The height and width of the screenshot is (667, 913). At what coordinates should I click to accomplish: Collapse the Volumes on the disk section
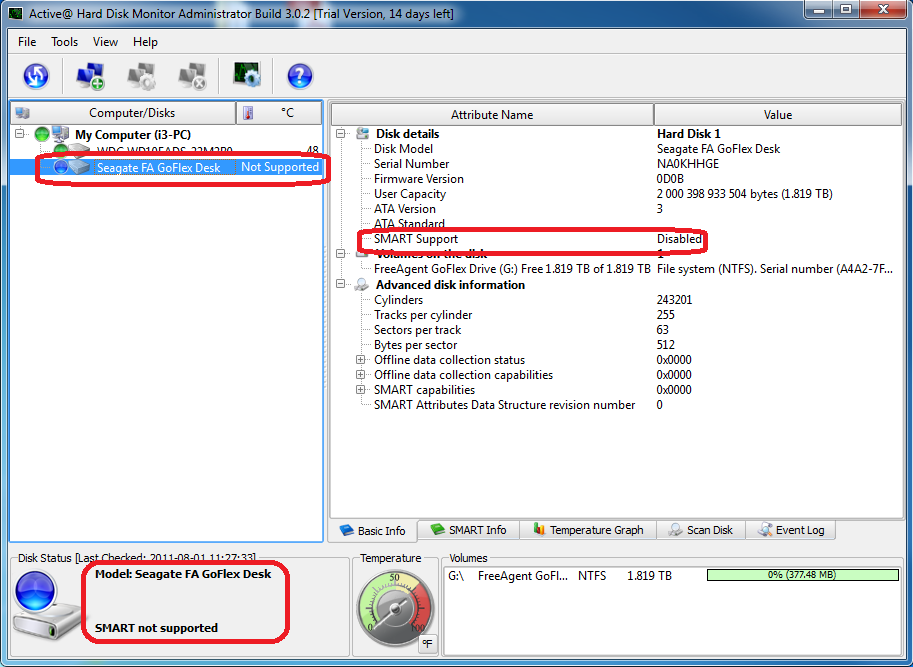coord(341,254)
